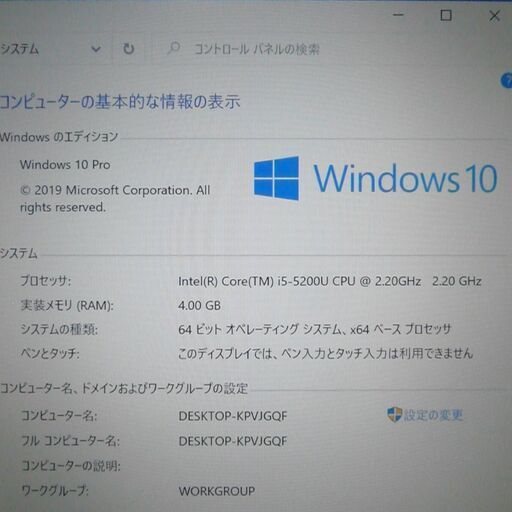The width and height of the screenshot is (512, 512).
Task: Click the コンピューターの説明 label
Action: click(71, 466)
